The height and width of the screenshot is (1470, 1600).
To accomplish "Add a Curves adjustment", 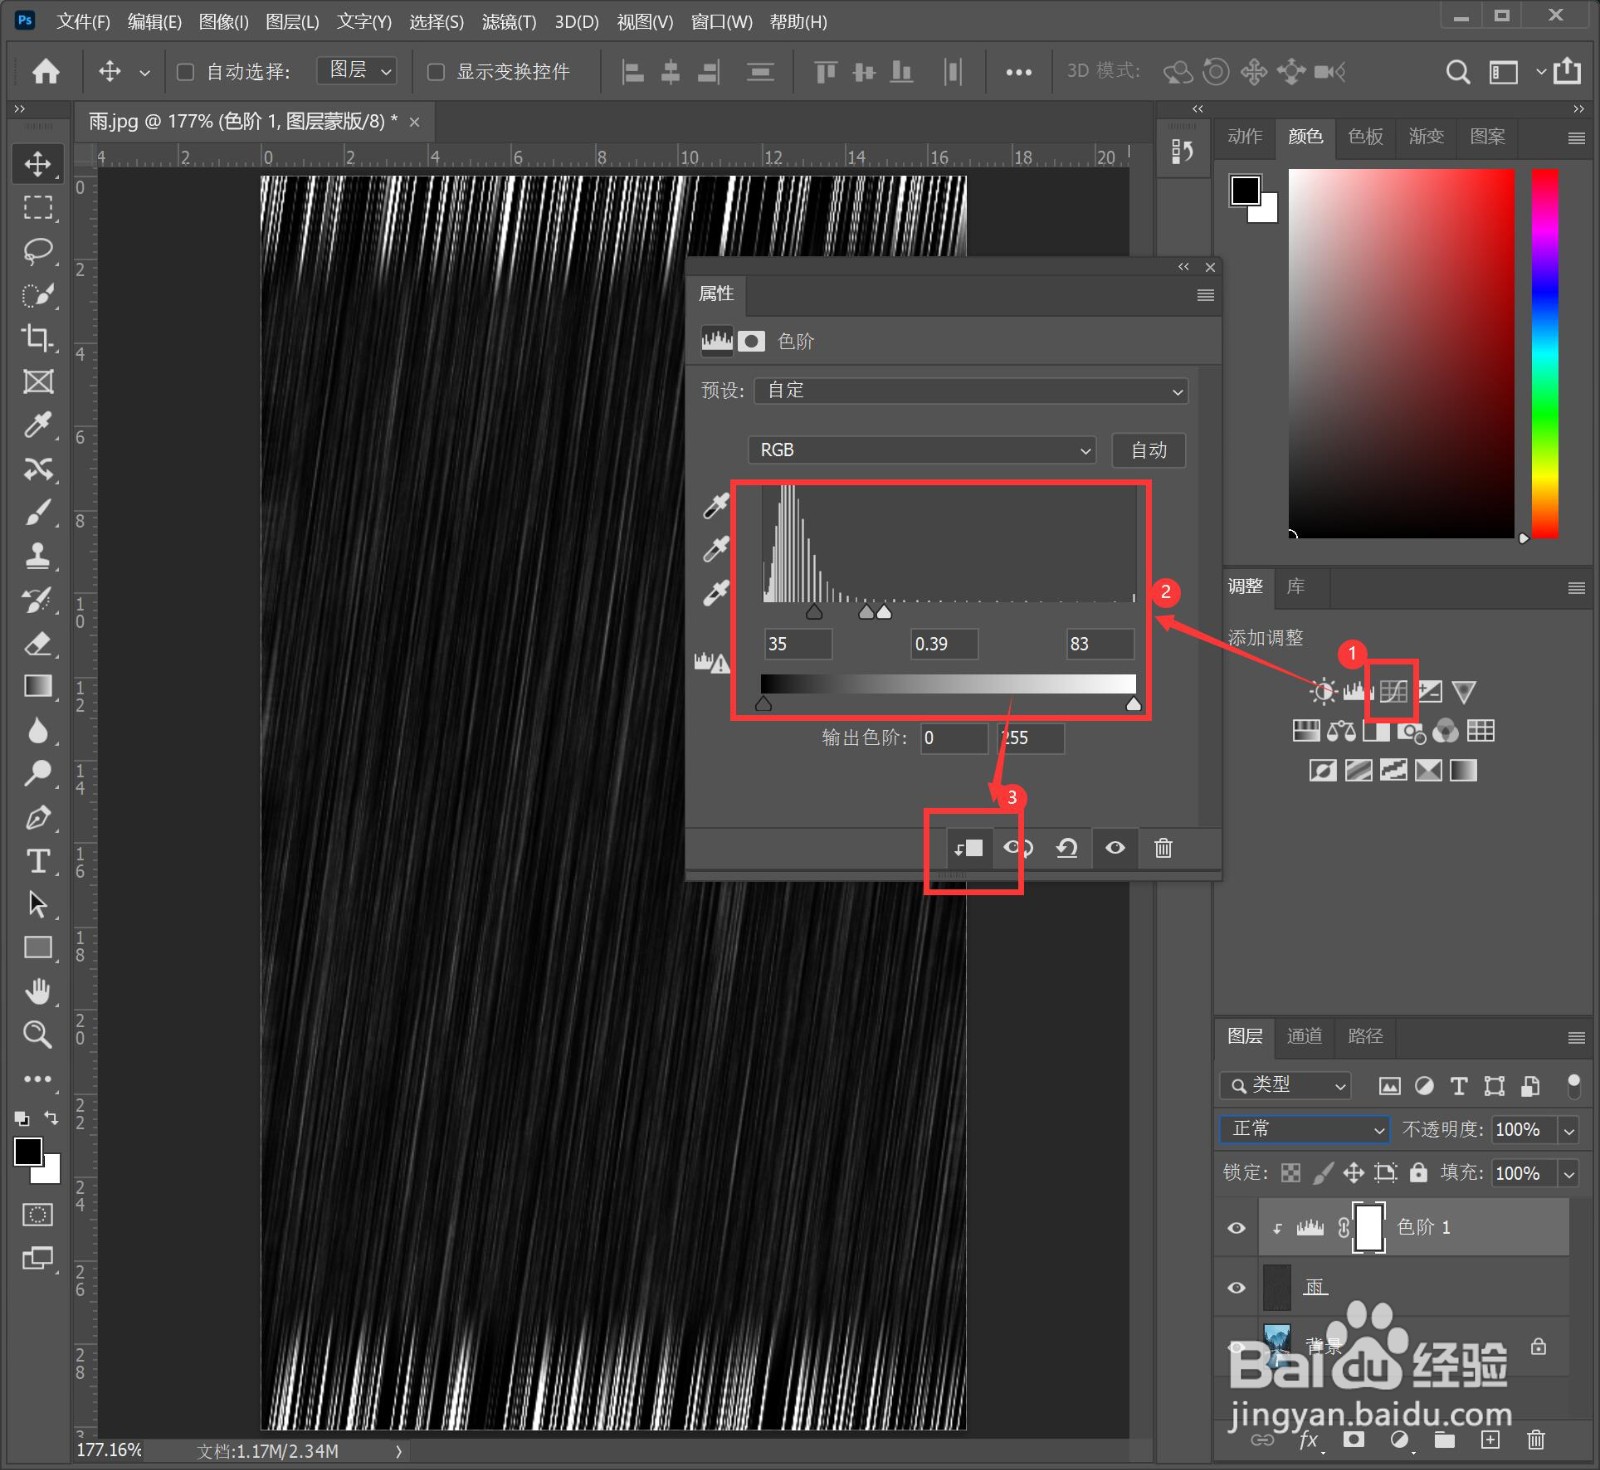I will (1393, 691).
